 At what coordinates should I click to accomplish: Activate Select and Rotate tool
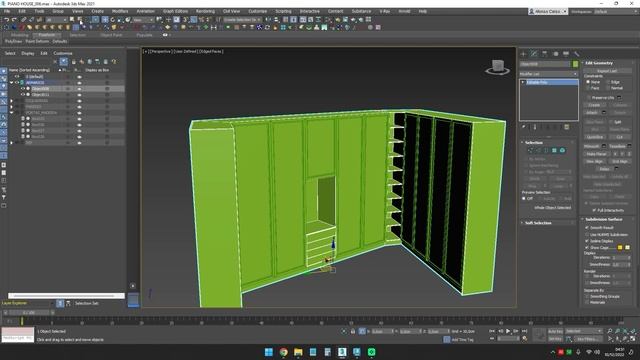(x=113, y=20)
